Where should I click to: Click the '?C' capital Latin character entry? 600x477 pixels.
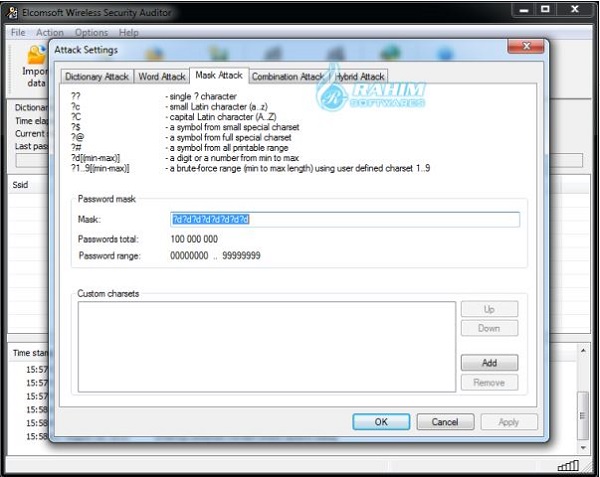[76, 117]
